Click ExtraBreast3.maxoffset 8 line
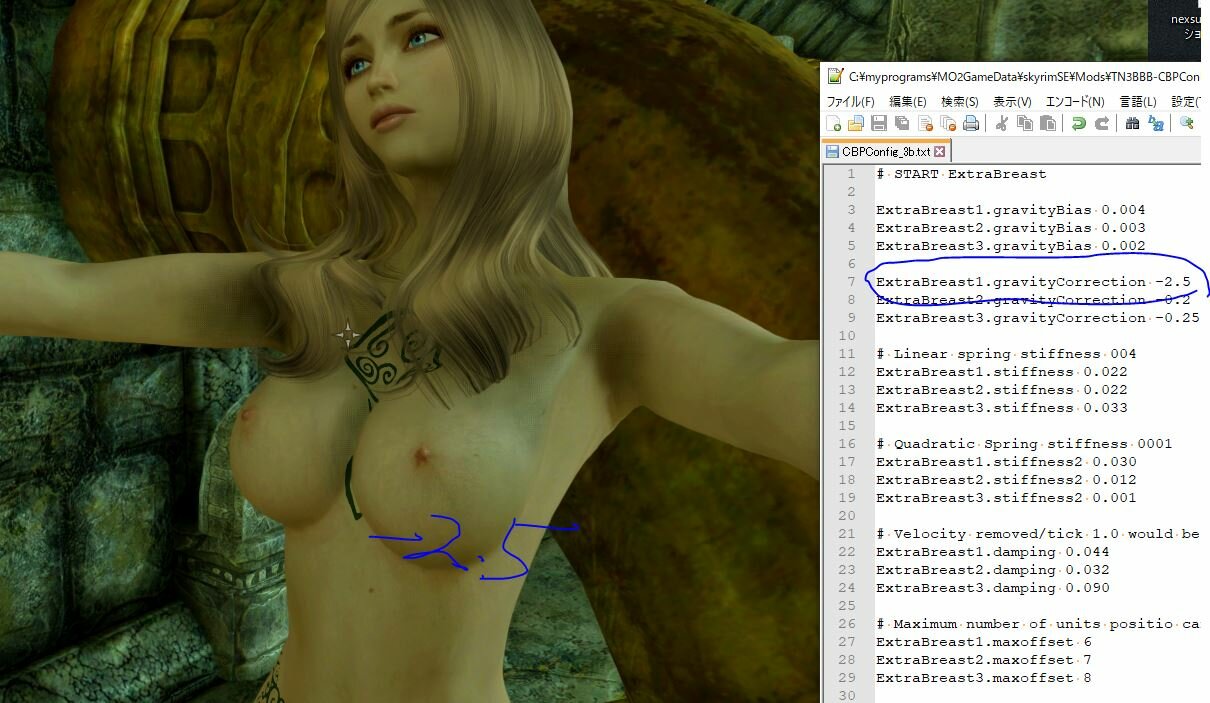This screenshot has width=1210, height=703. tap(983, 678)
